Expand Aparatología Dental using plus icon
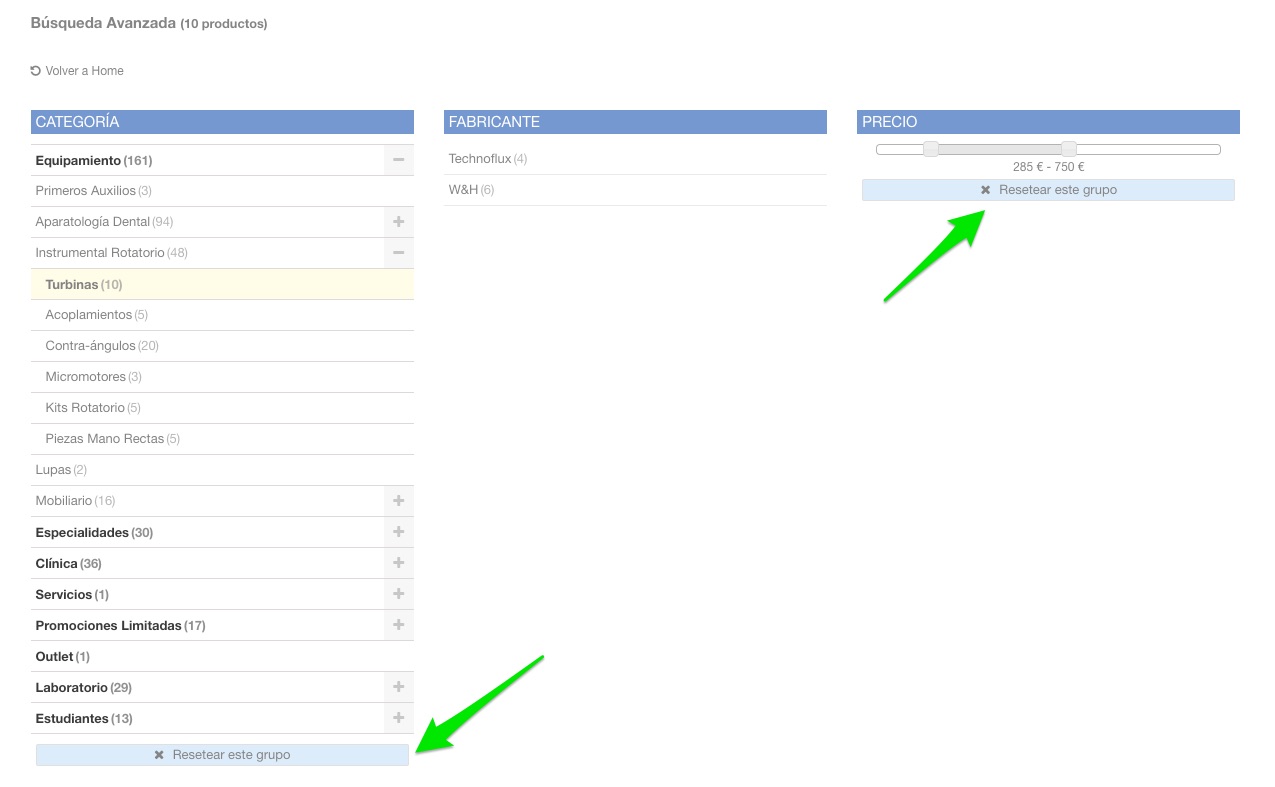Screen dimensions: 1275x787 (x=398, y=222)
